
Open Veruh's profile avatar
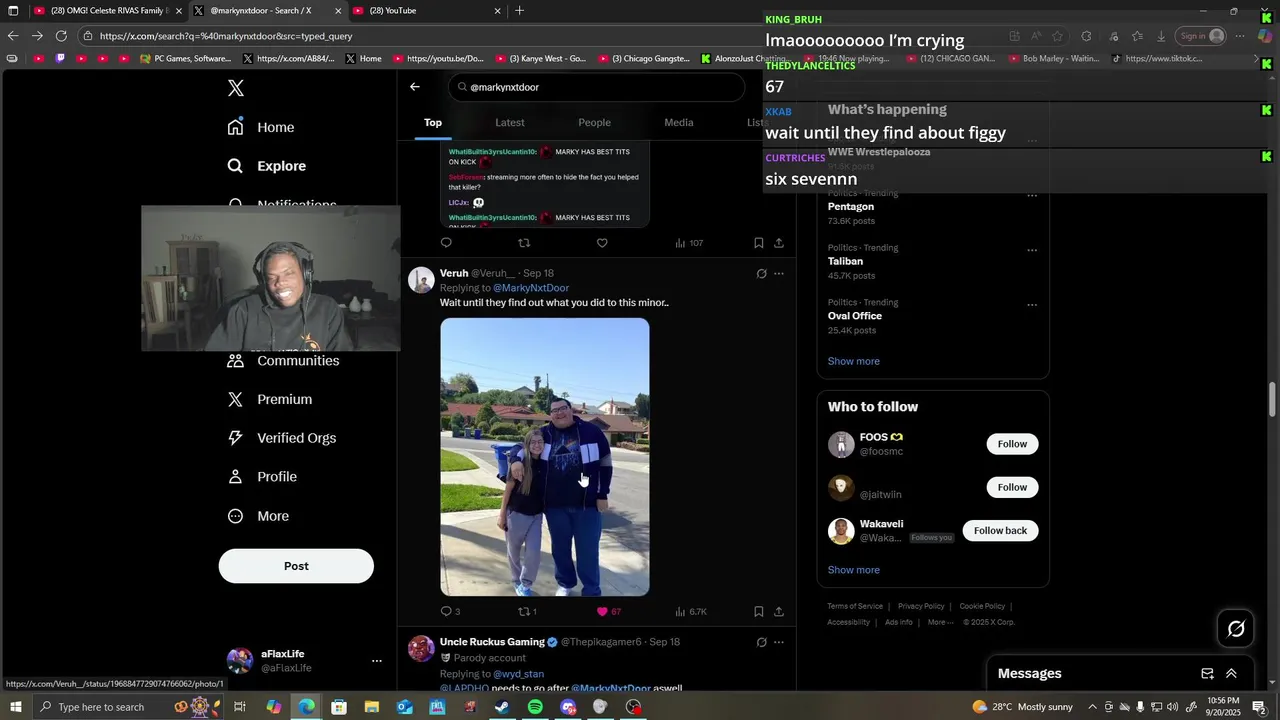(421, 280)
